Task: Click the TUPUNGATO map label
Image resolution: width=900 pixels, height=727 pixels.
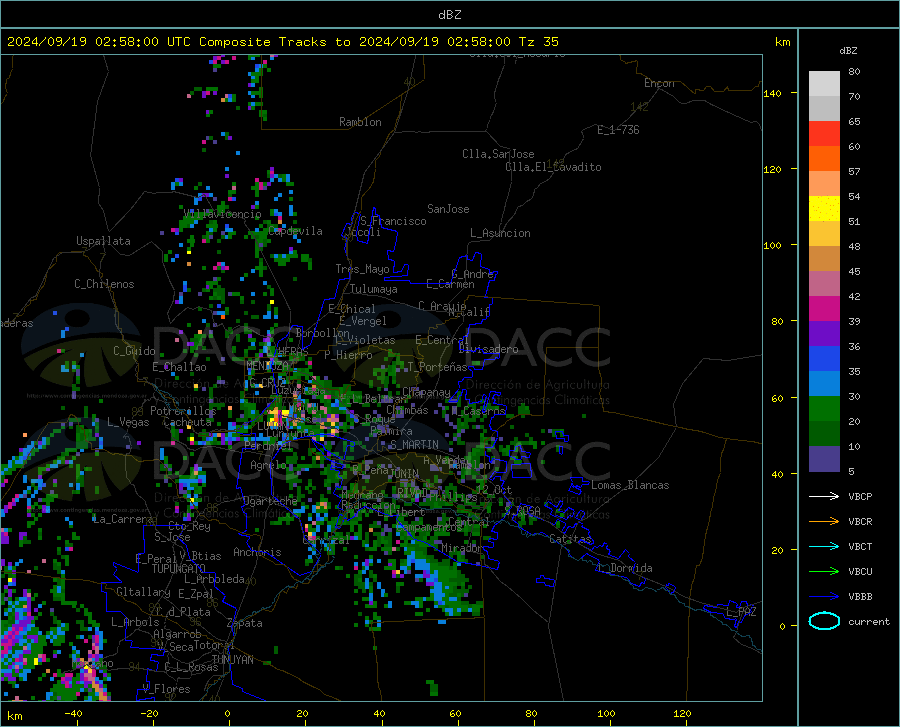Action: click(179, 569)
